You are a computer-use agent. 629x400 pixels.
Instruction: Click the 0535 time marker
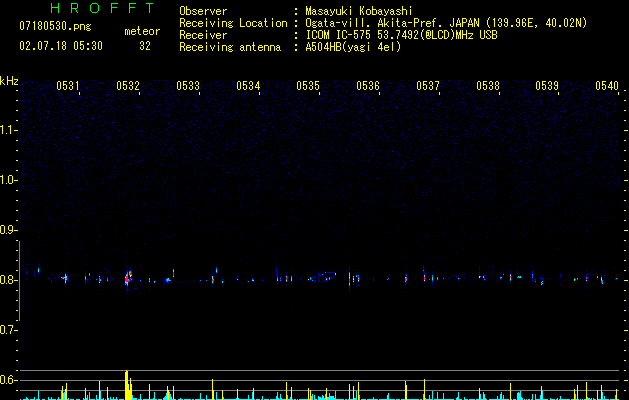[x=308, y=86]
